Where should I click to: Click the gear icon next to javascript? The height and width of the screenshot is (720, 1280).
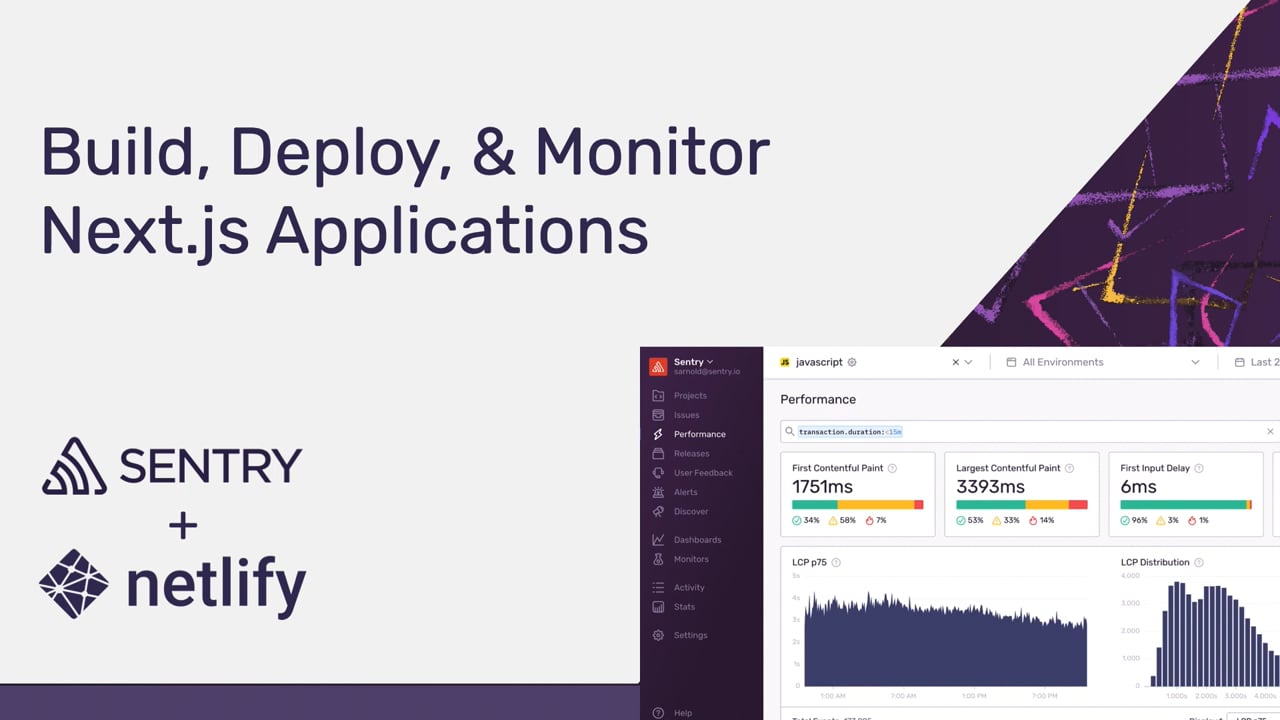tap(852, 362)
